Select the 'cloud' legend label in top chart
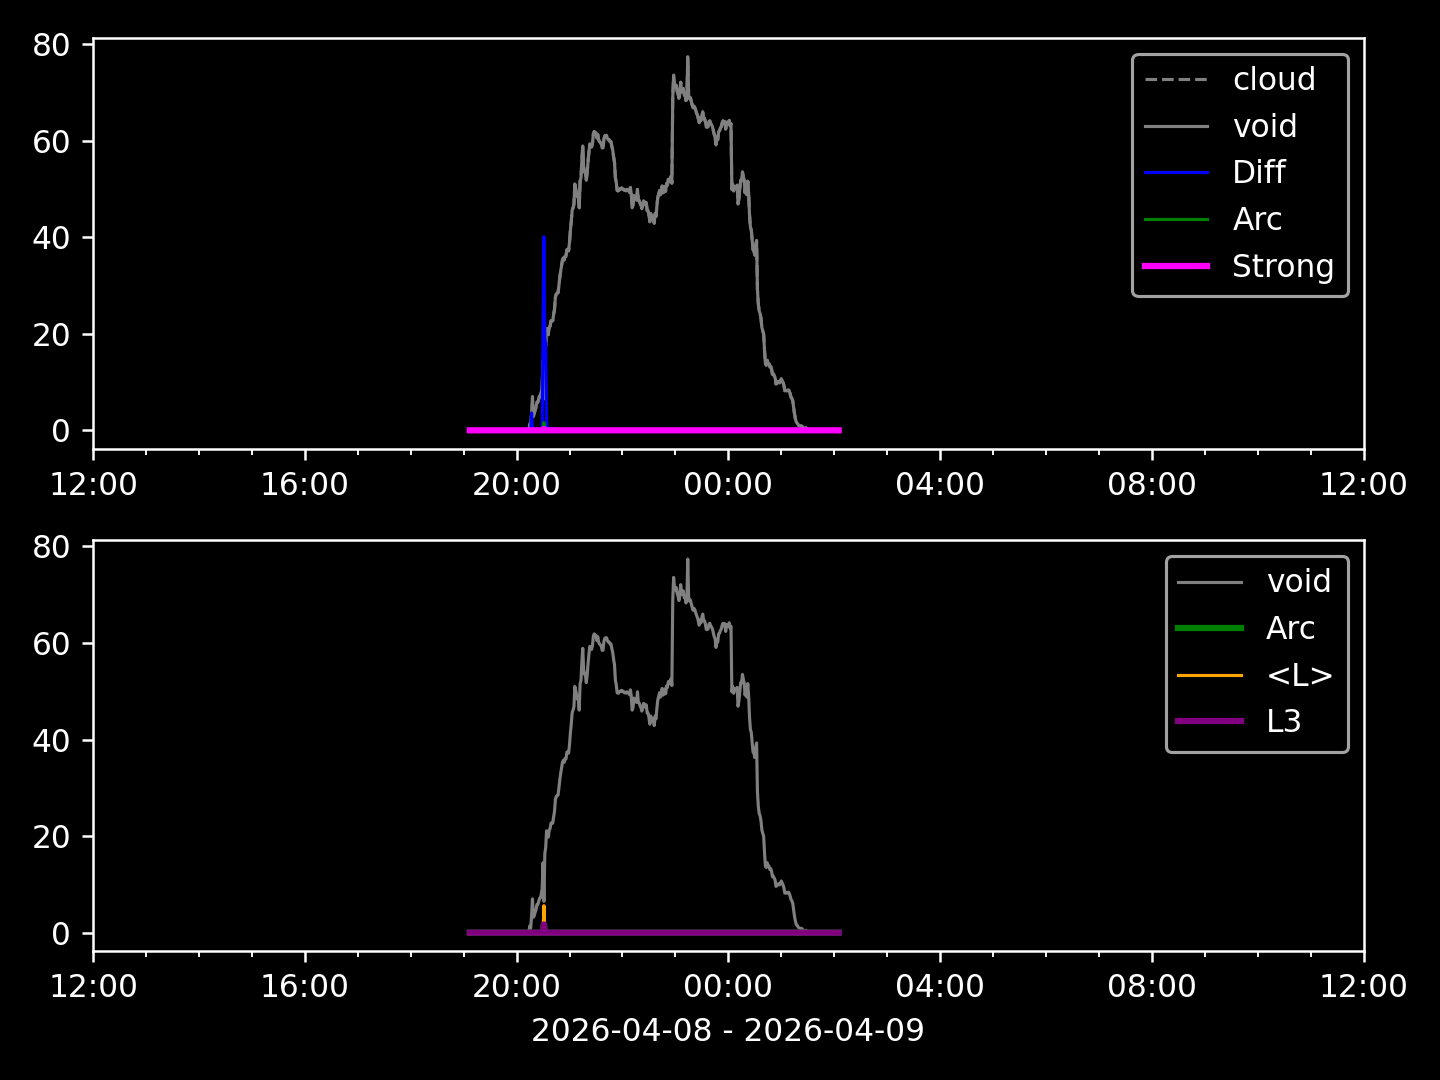Screen dimensions: 1440x1080 (x=1273, y=80)
